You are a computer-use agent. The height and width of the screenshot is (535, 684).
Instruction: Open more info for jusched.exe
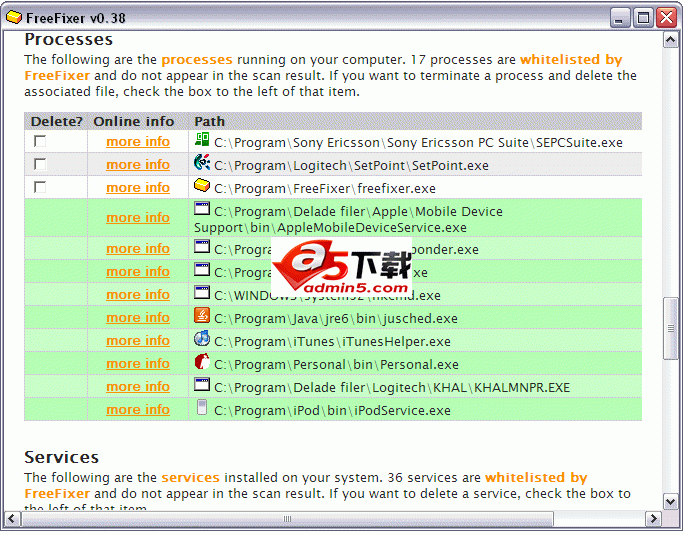[x=138, y=318]
